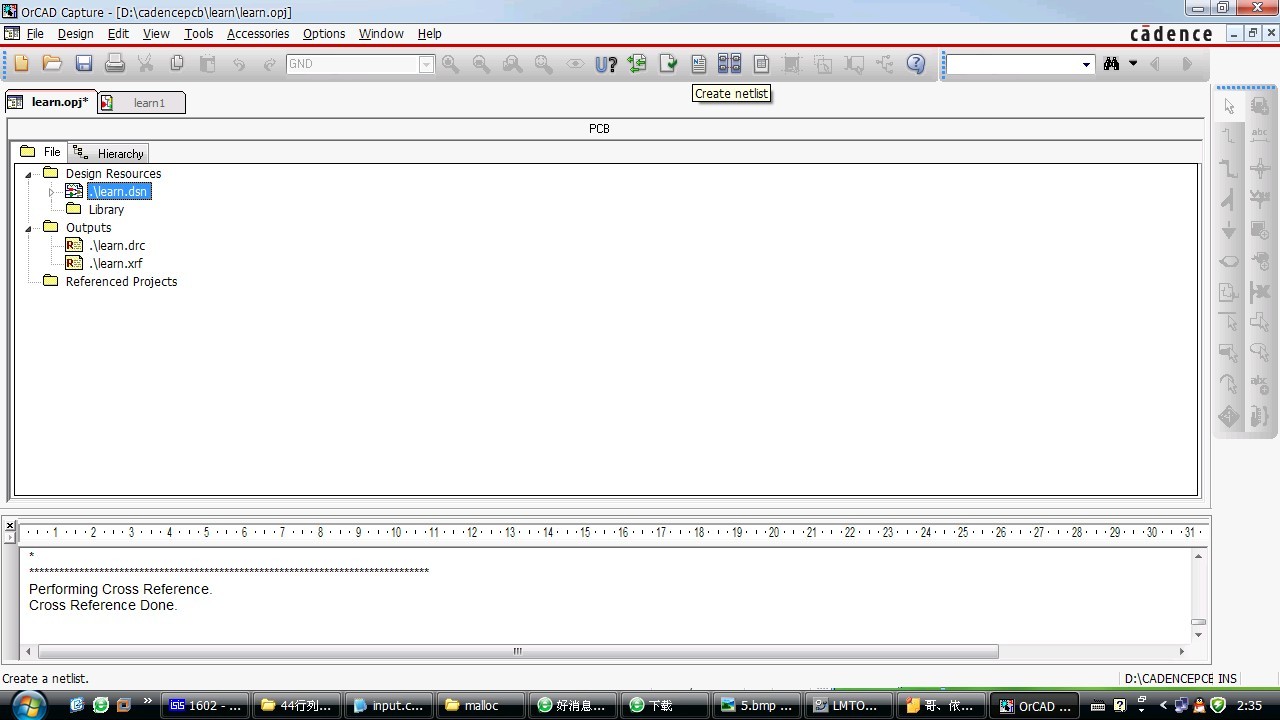The width and height of the screenshot is (1280, 720).
Task: Open the View menu
Action: click(x=156, y=33)
